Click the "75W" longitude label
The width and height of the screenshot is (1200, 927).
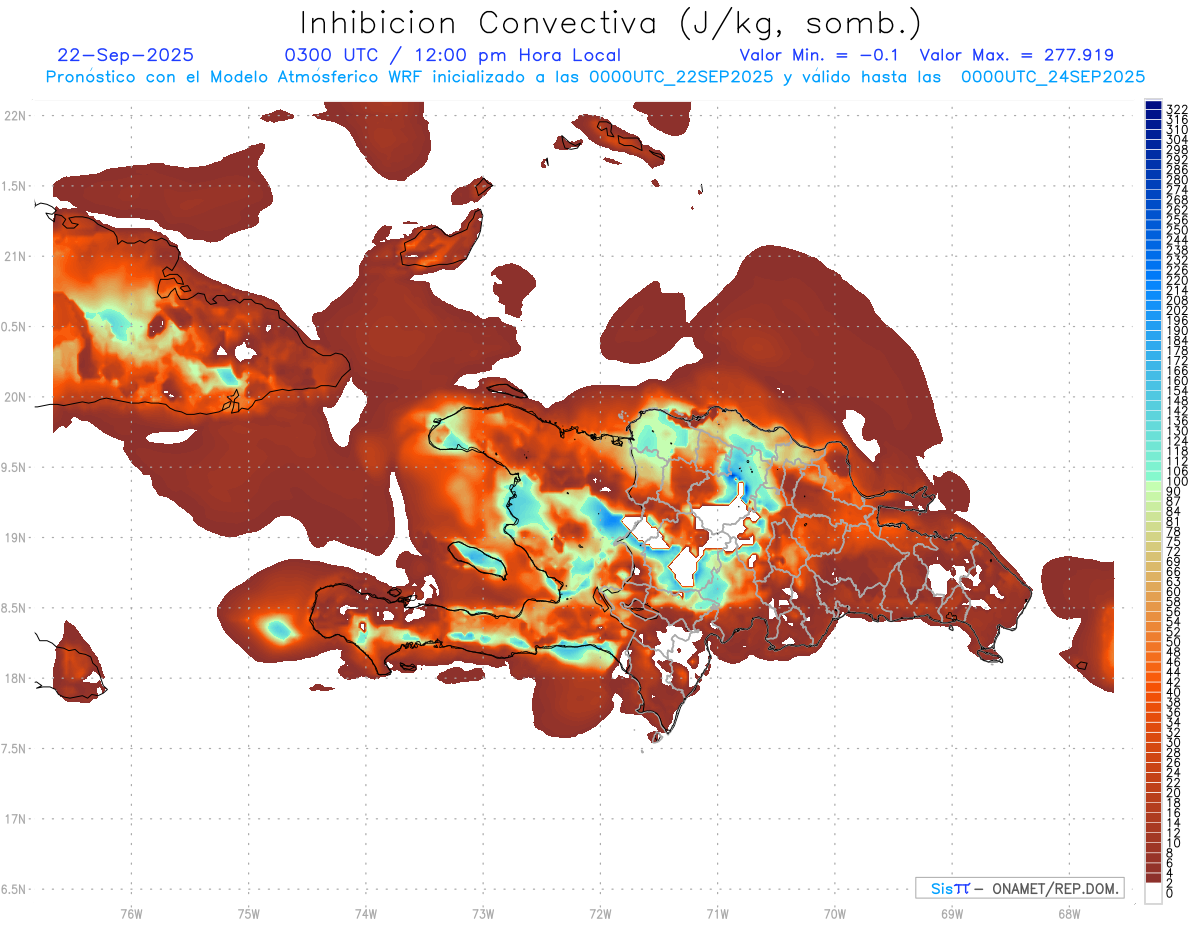click(248, 913)
